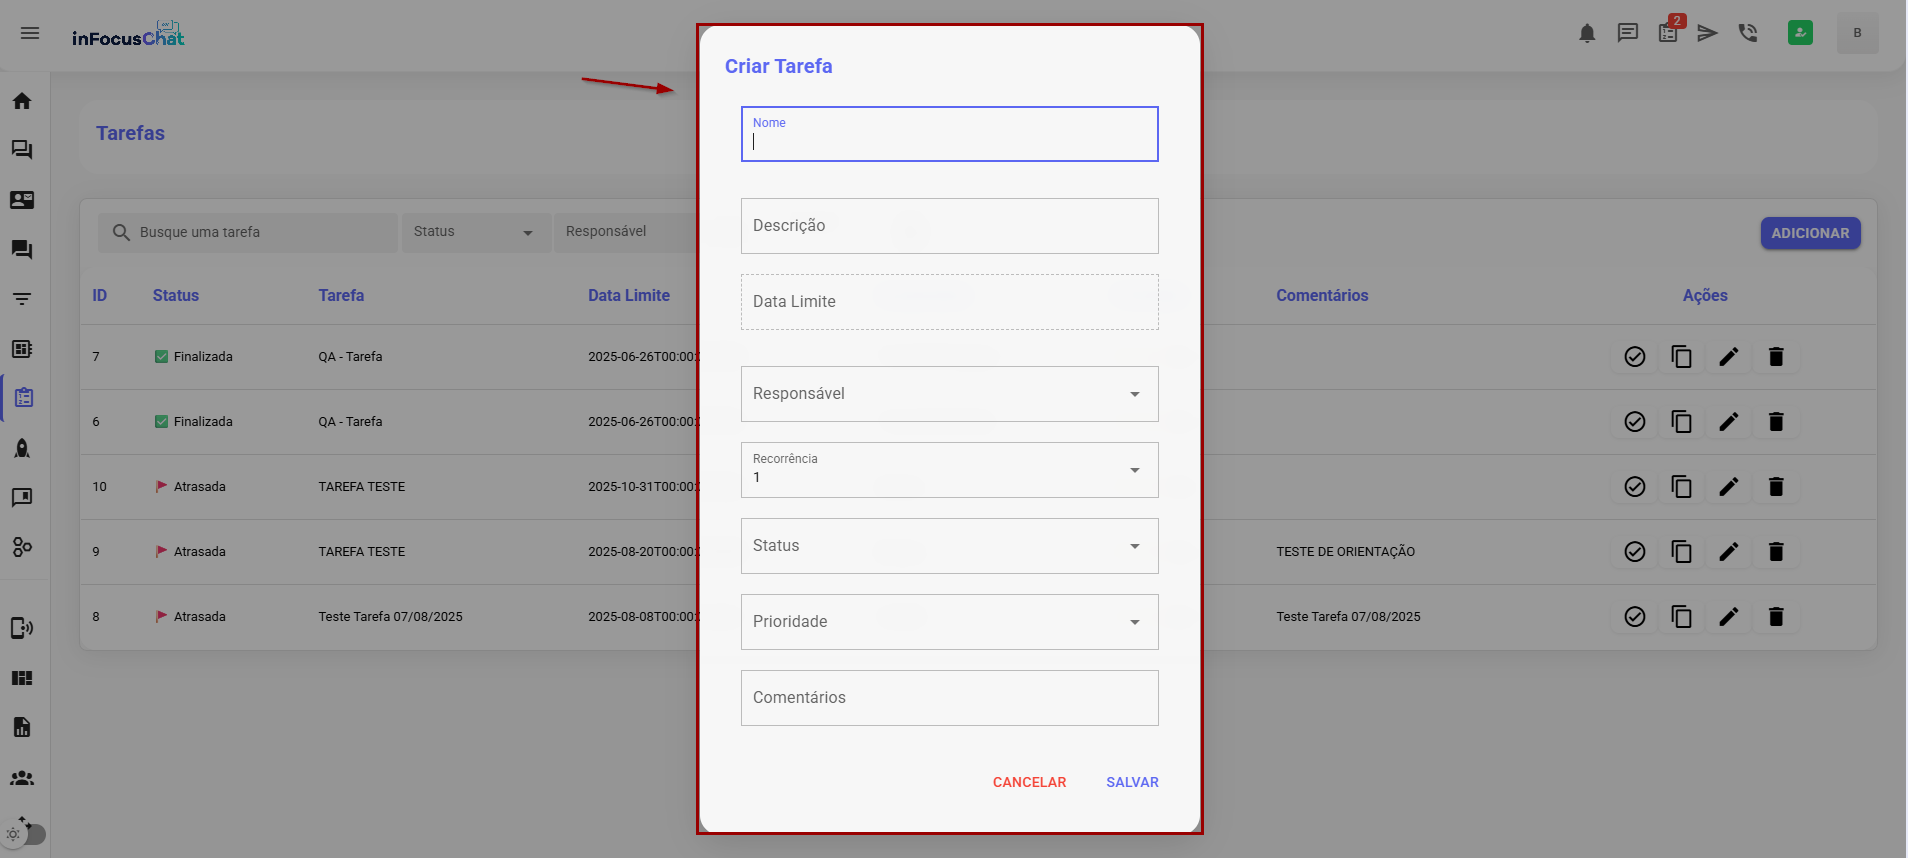Open the phone call icon in header

[1748, 33]
